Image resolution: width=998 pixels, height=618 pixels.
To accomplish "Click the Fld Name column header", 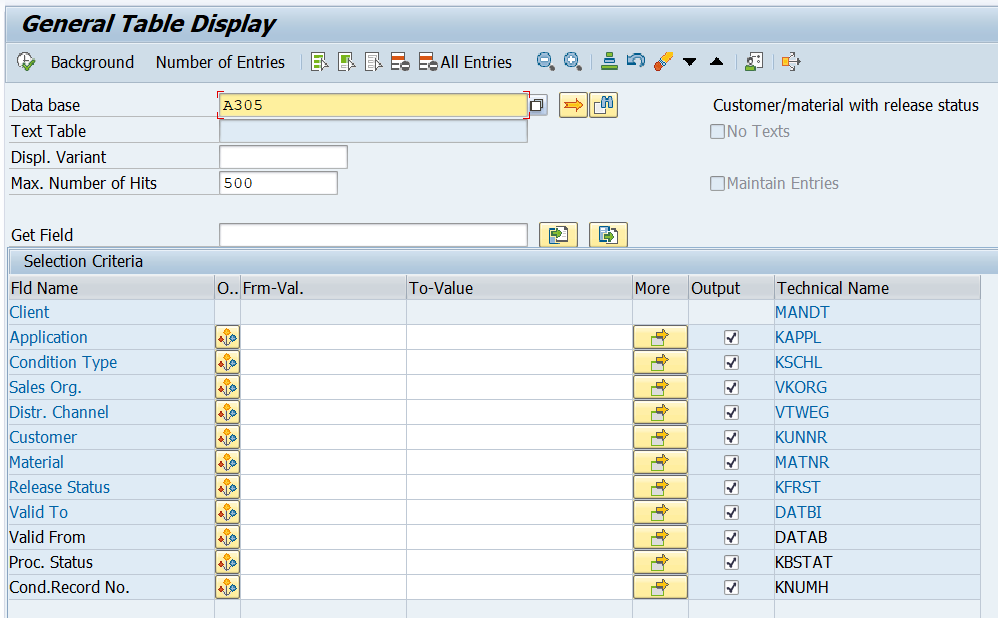I will pyautogui.click(x=111, y=288).
